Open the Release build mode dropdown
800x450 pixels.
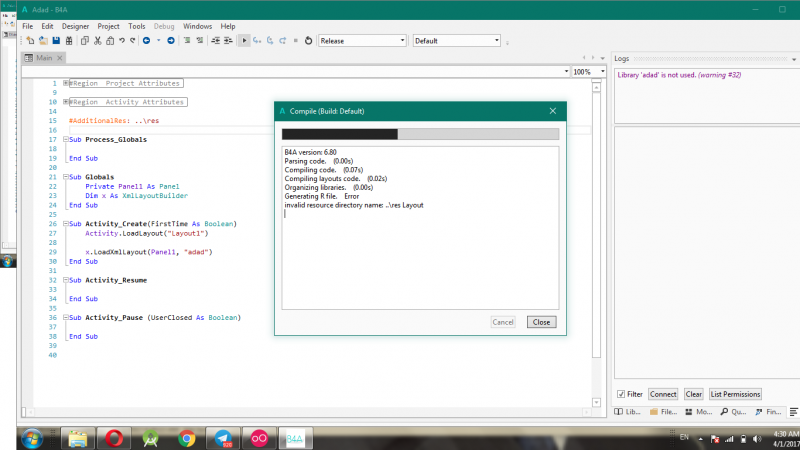362,41
